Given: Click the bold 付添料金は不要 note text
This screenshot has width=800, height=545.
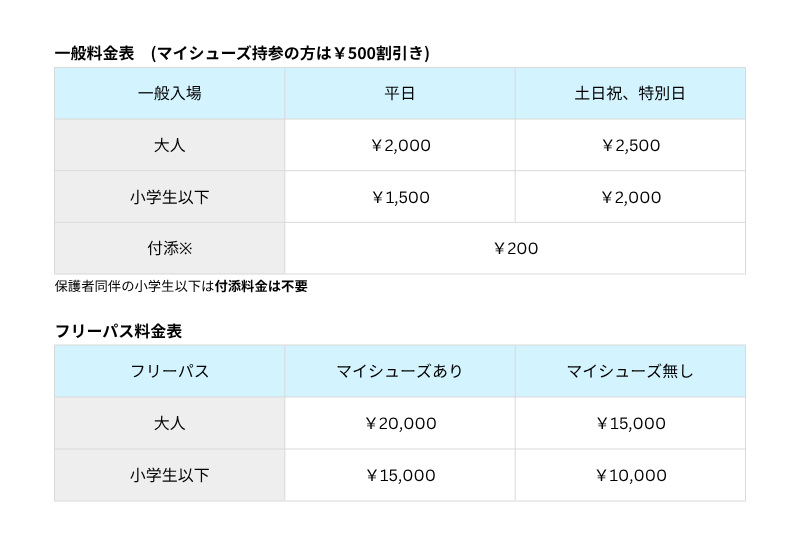Looking at the screenshot, I should click(x=261, y=286).
